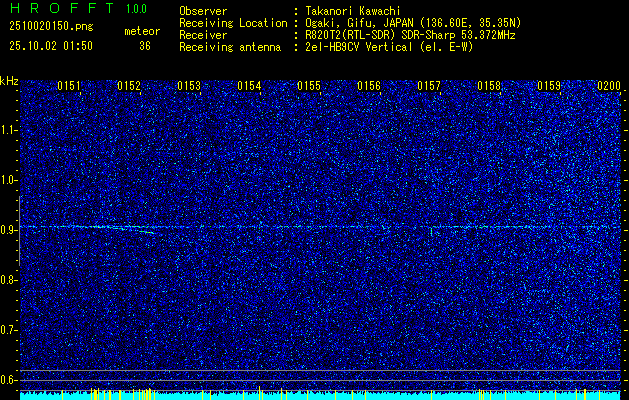Click R820T2(RTL-SDR) receiver details
629x400 pixels.
point(410,35)
